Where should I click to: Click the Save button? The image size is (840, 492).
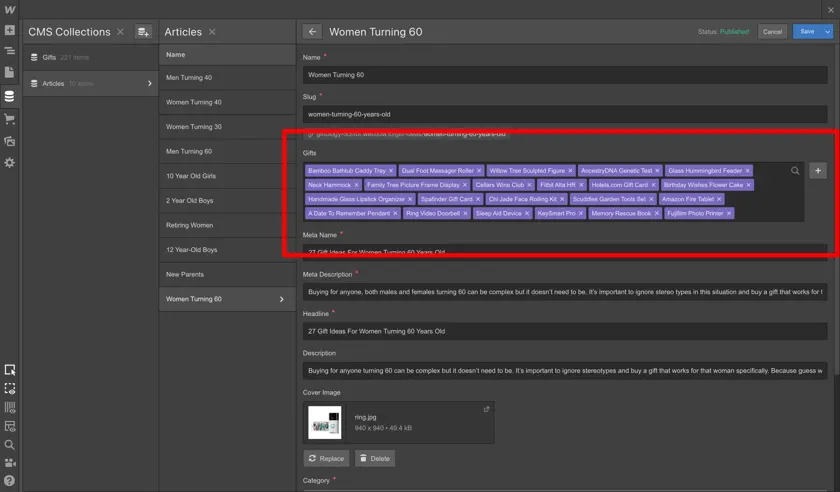click(x=807, y=32)
